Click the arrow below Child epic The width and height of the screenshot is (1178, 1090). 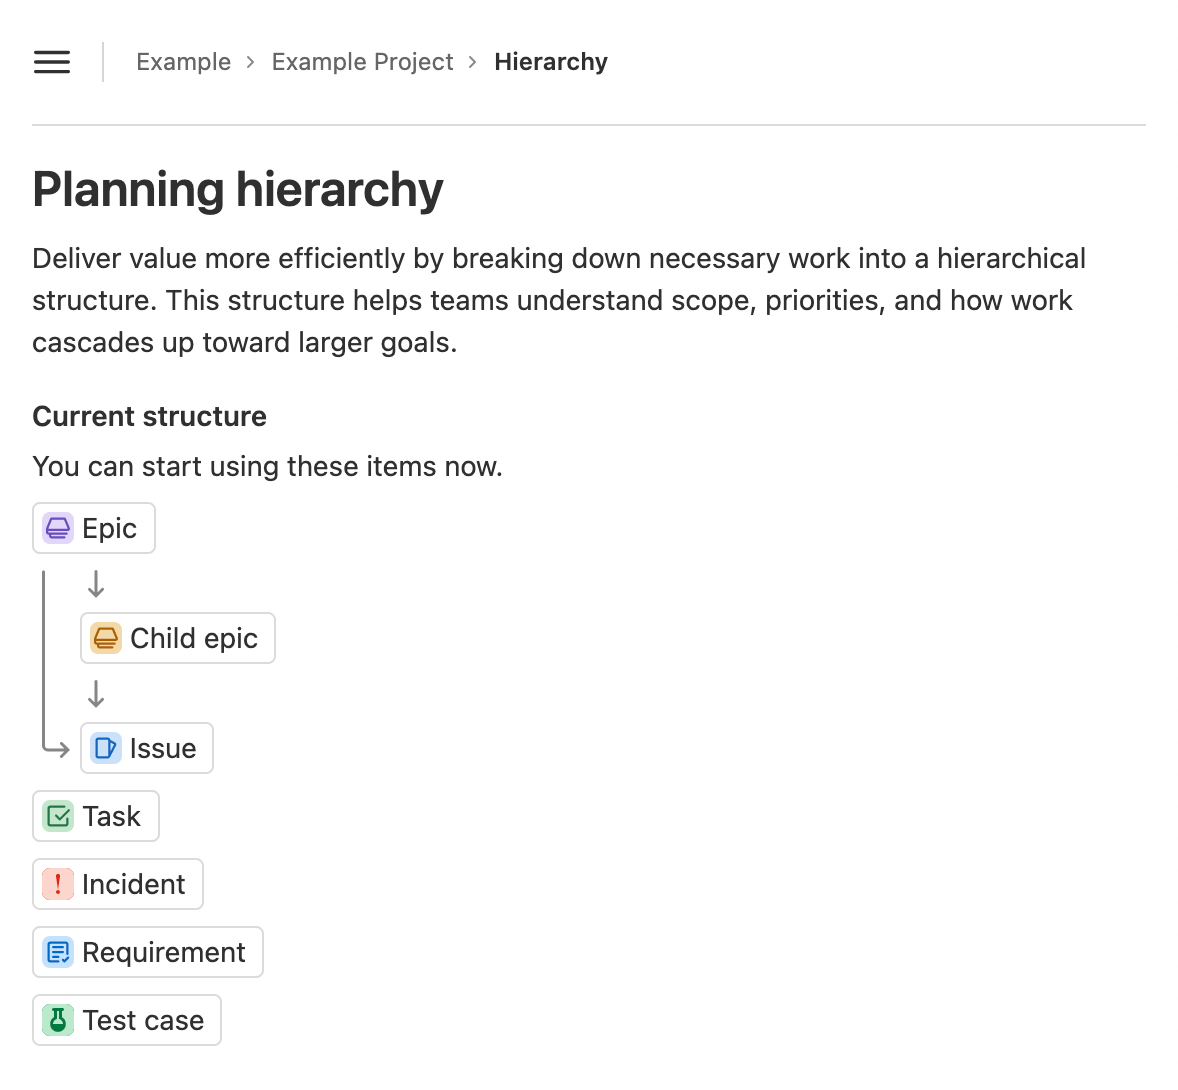[x=95, y=693]
